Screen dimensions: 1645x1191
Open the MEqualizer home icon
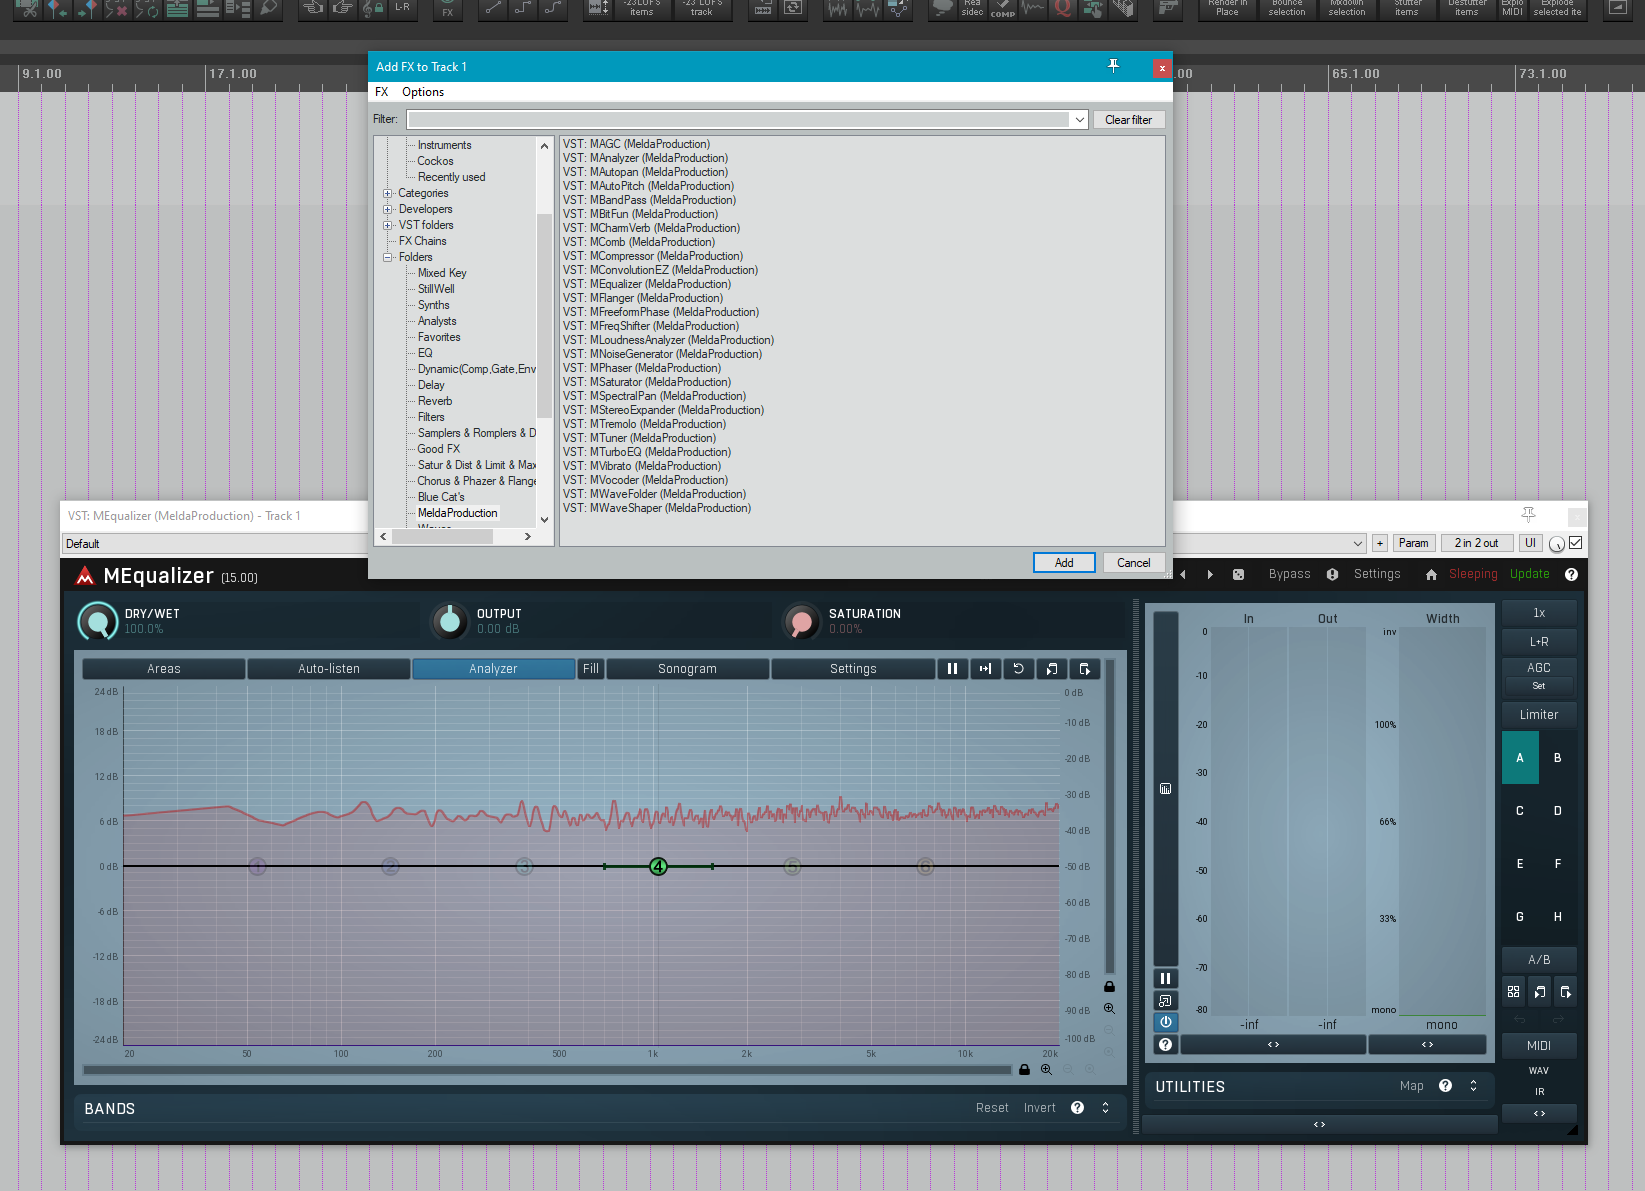[x=1431, y=575]
